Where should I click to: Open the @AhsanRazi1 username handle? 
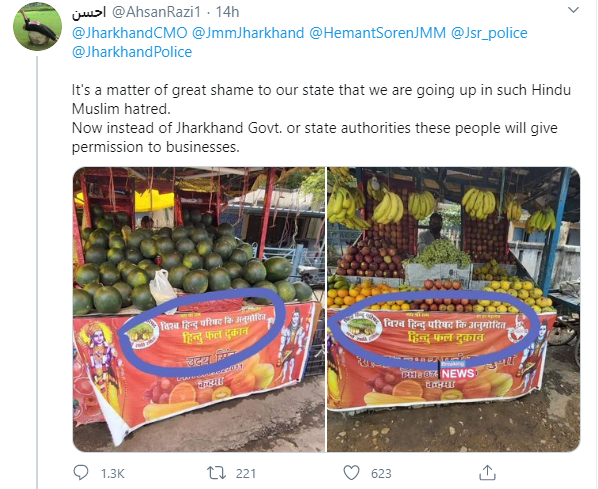click(156, 12)
